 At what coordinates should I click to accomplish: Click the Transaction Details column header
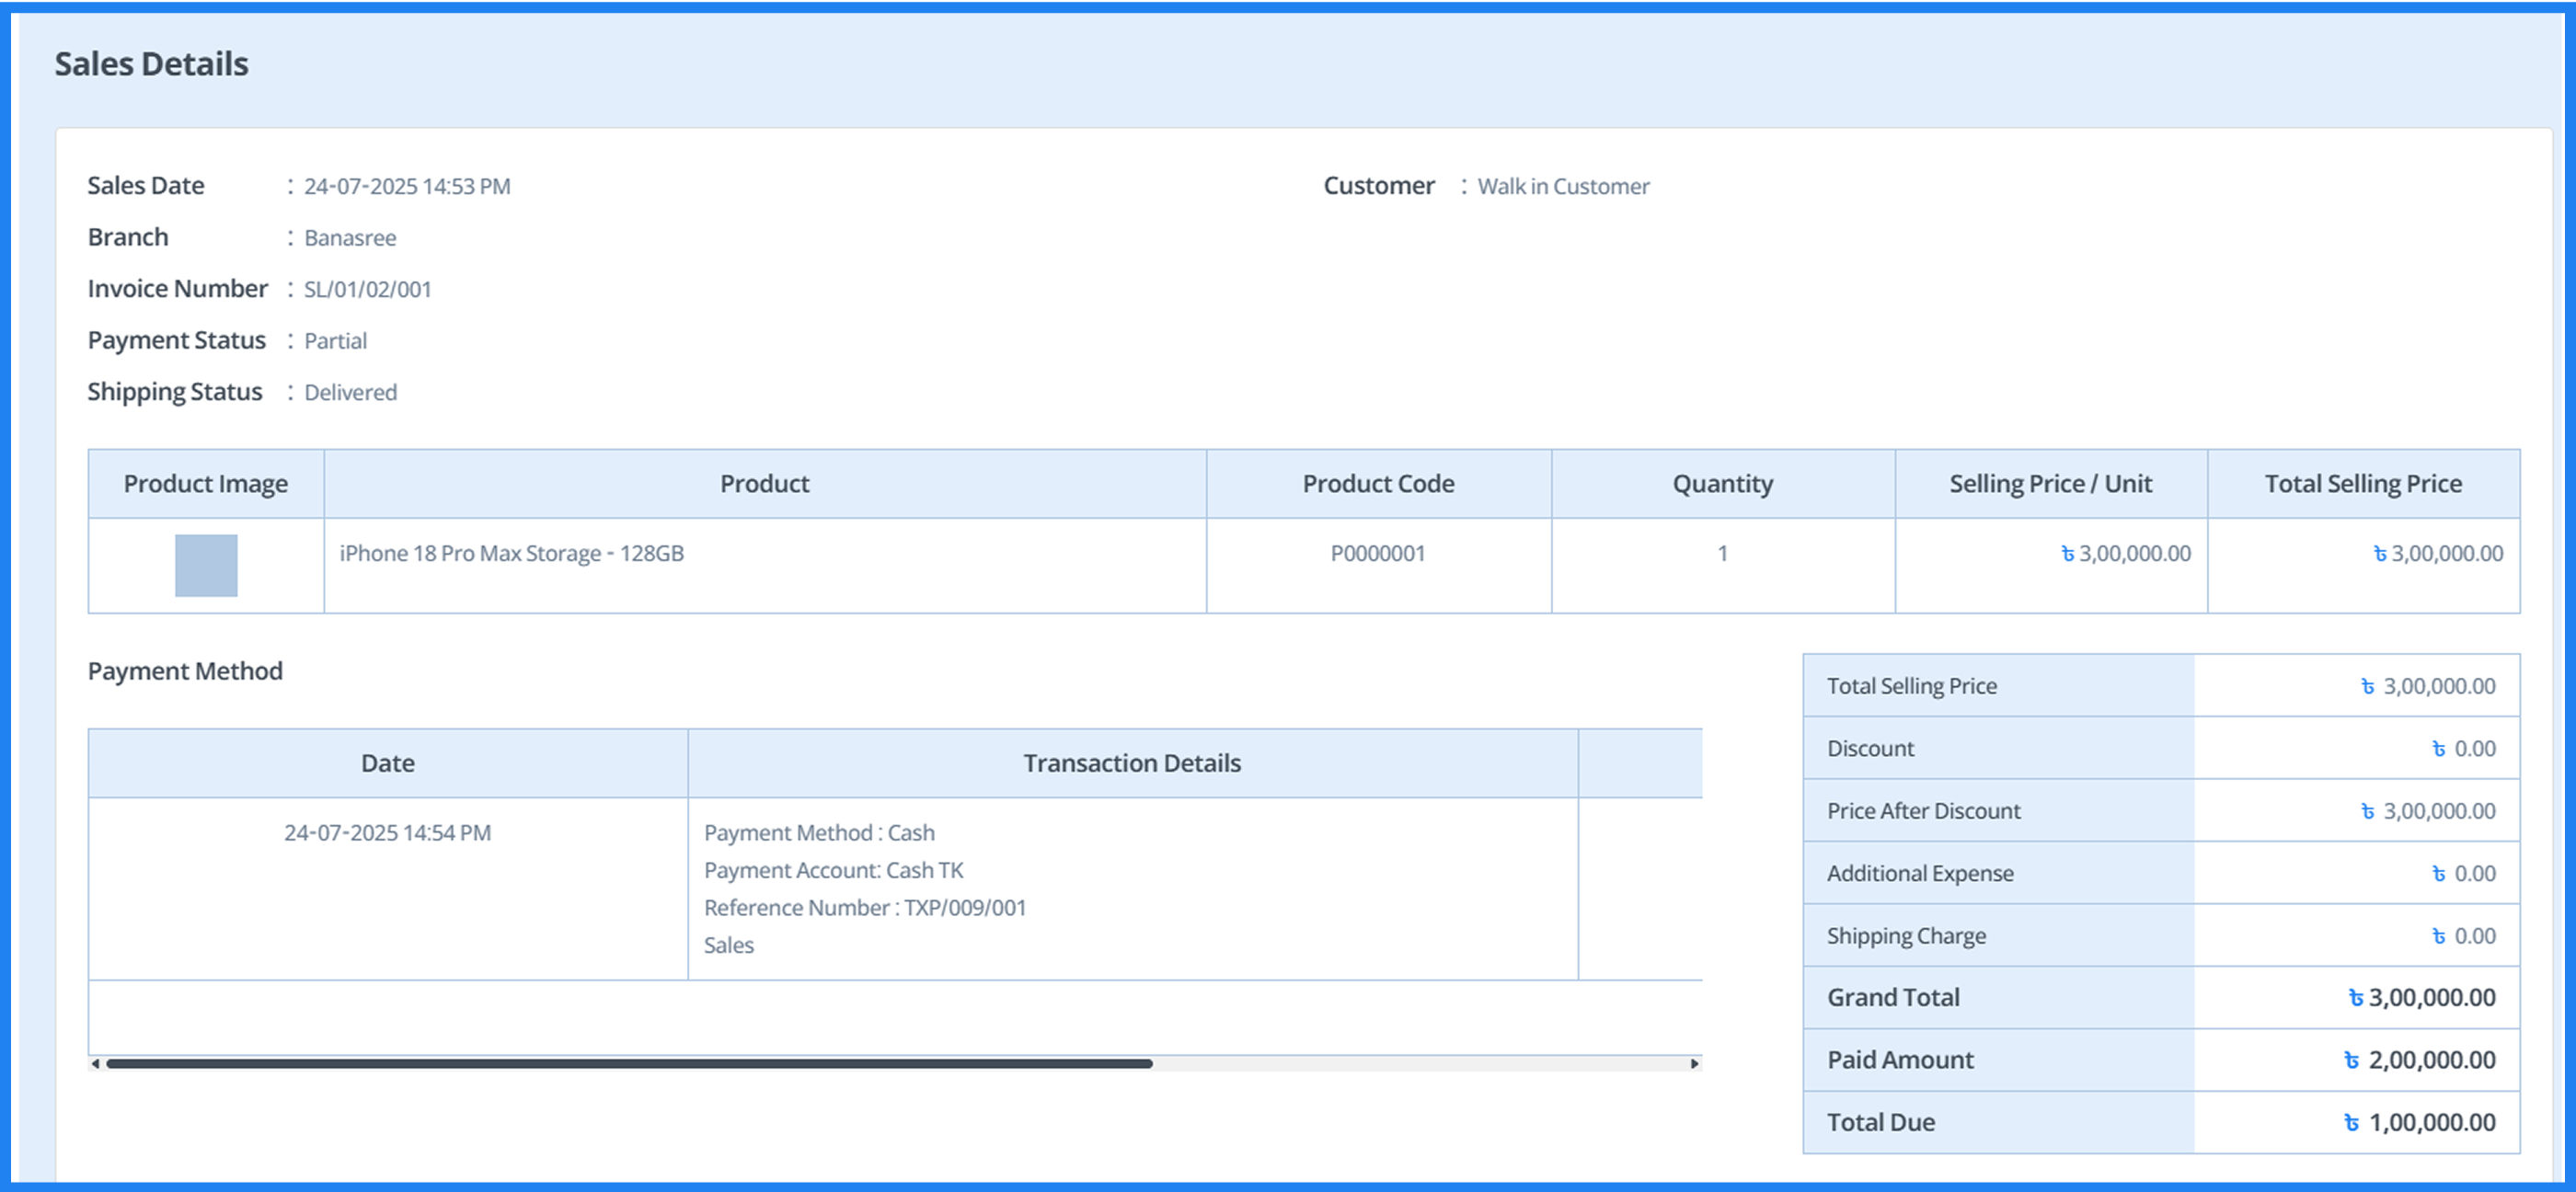click(1131, 762)
